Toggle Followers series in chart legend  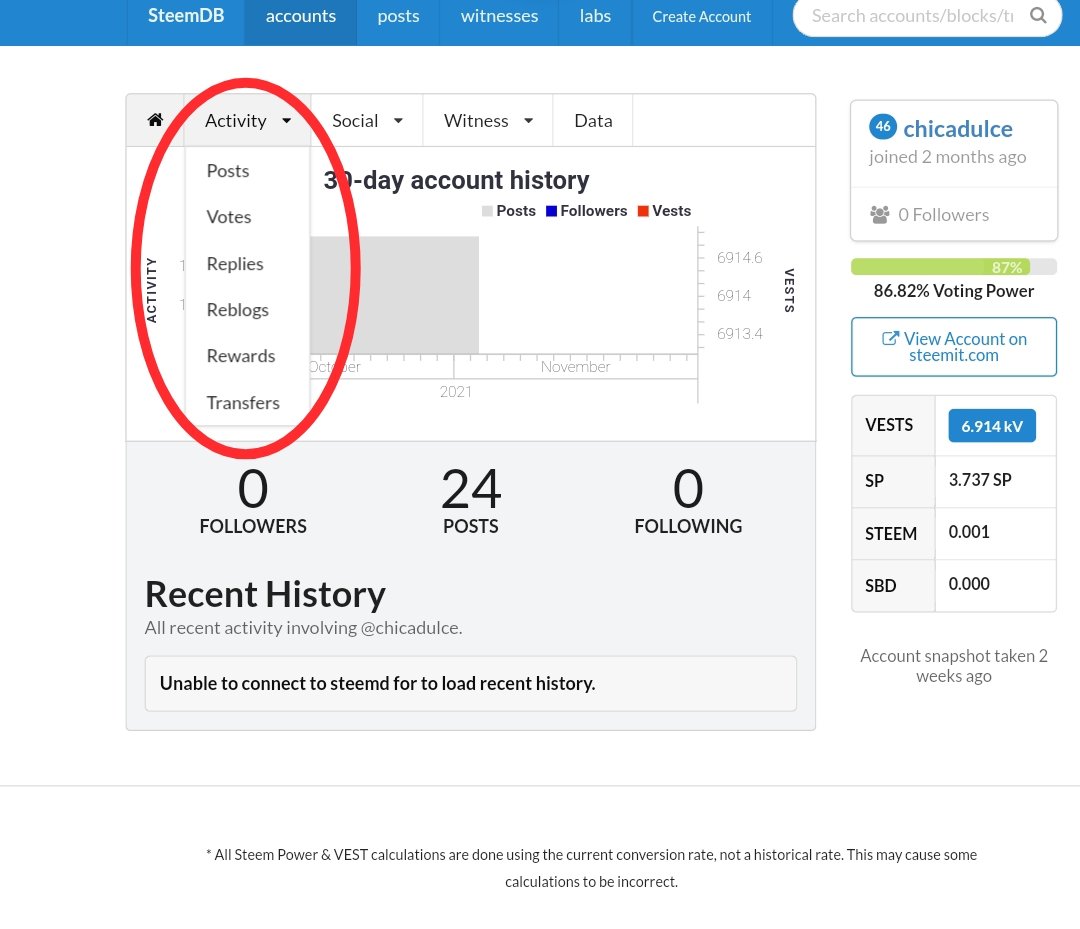pyautogui.click(x=586, y=211)
